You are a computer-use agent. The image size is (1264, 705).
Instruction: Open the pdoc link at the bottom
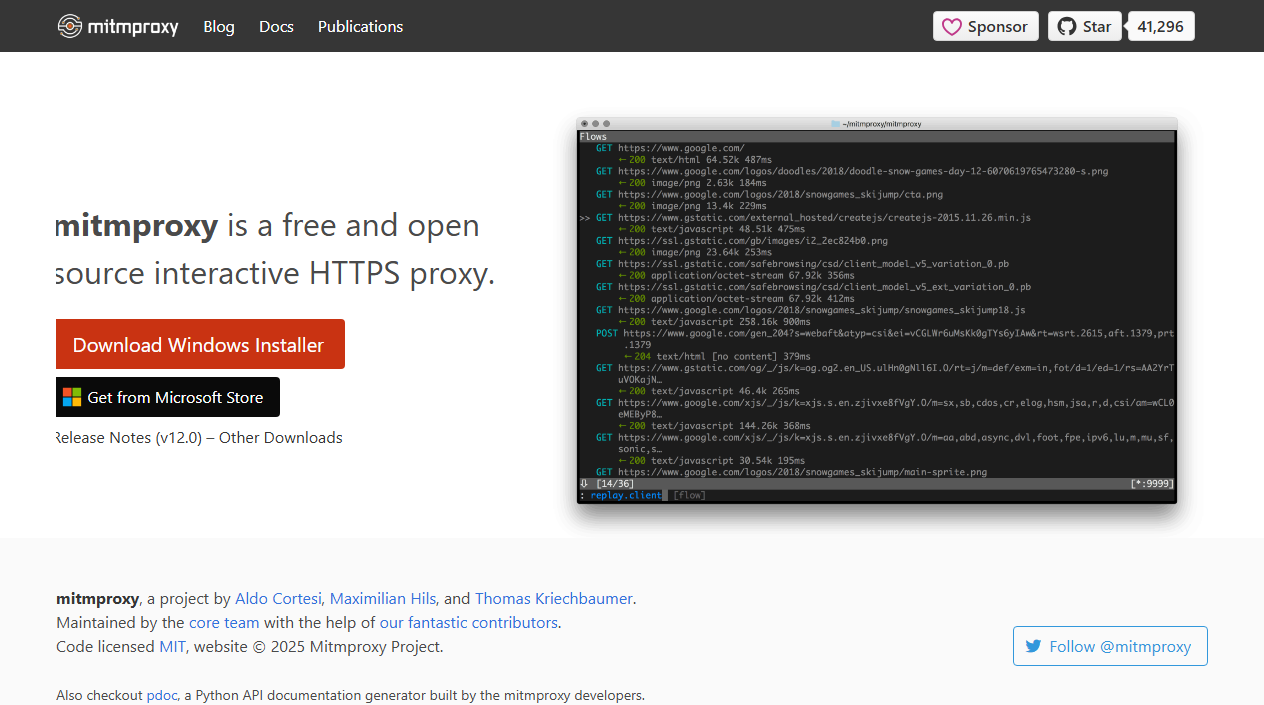click(x=161, y=694)
